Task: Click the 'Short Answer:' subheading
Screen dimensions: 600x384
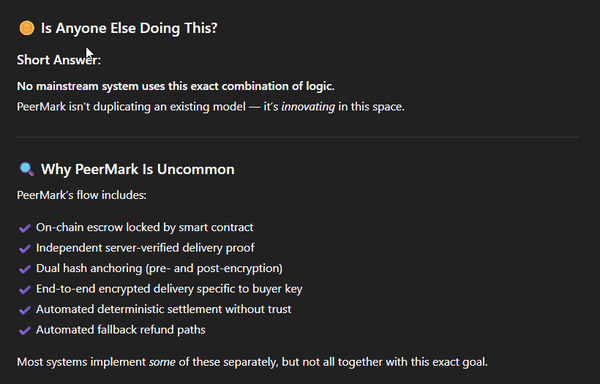Action: tap(59, 60)
